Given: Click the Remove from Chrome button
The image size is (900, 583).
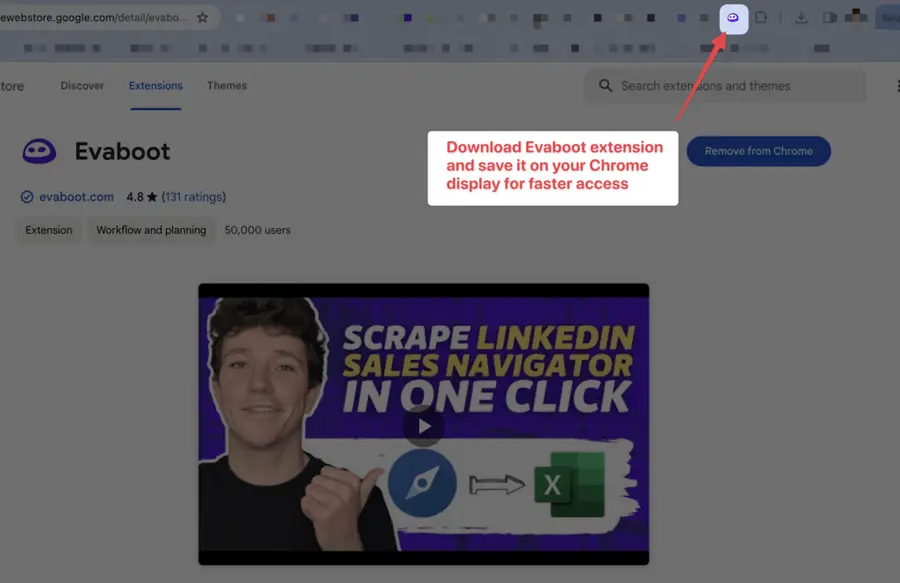Looking at the screenshot, I should (x=758, y=151).
